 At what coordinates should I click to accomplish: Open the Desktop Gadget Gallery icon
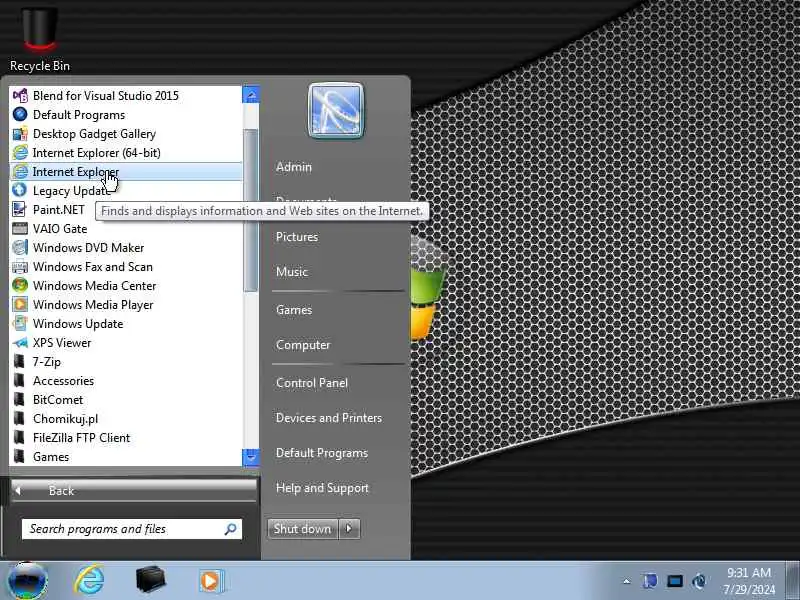20,134
